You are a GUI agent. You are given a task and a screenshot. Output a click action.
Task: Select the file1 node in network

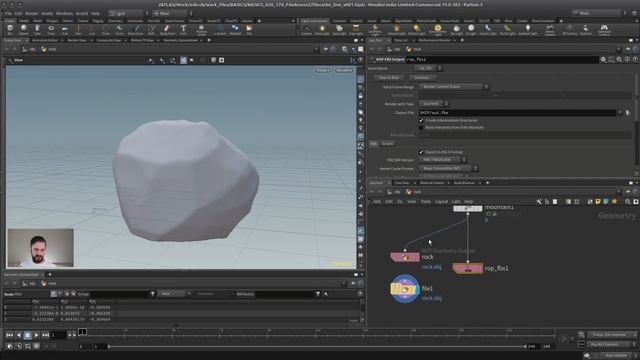pos(405,289)
